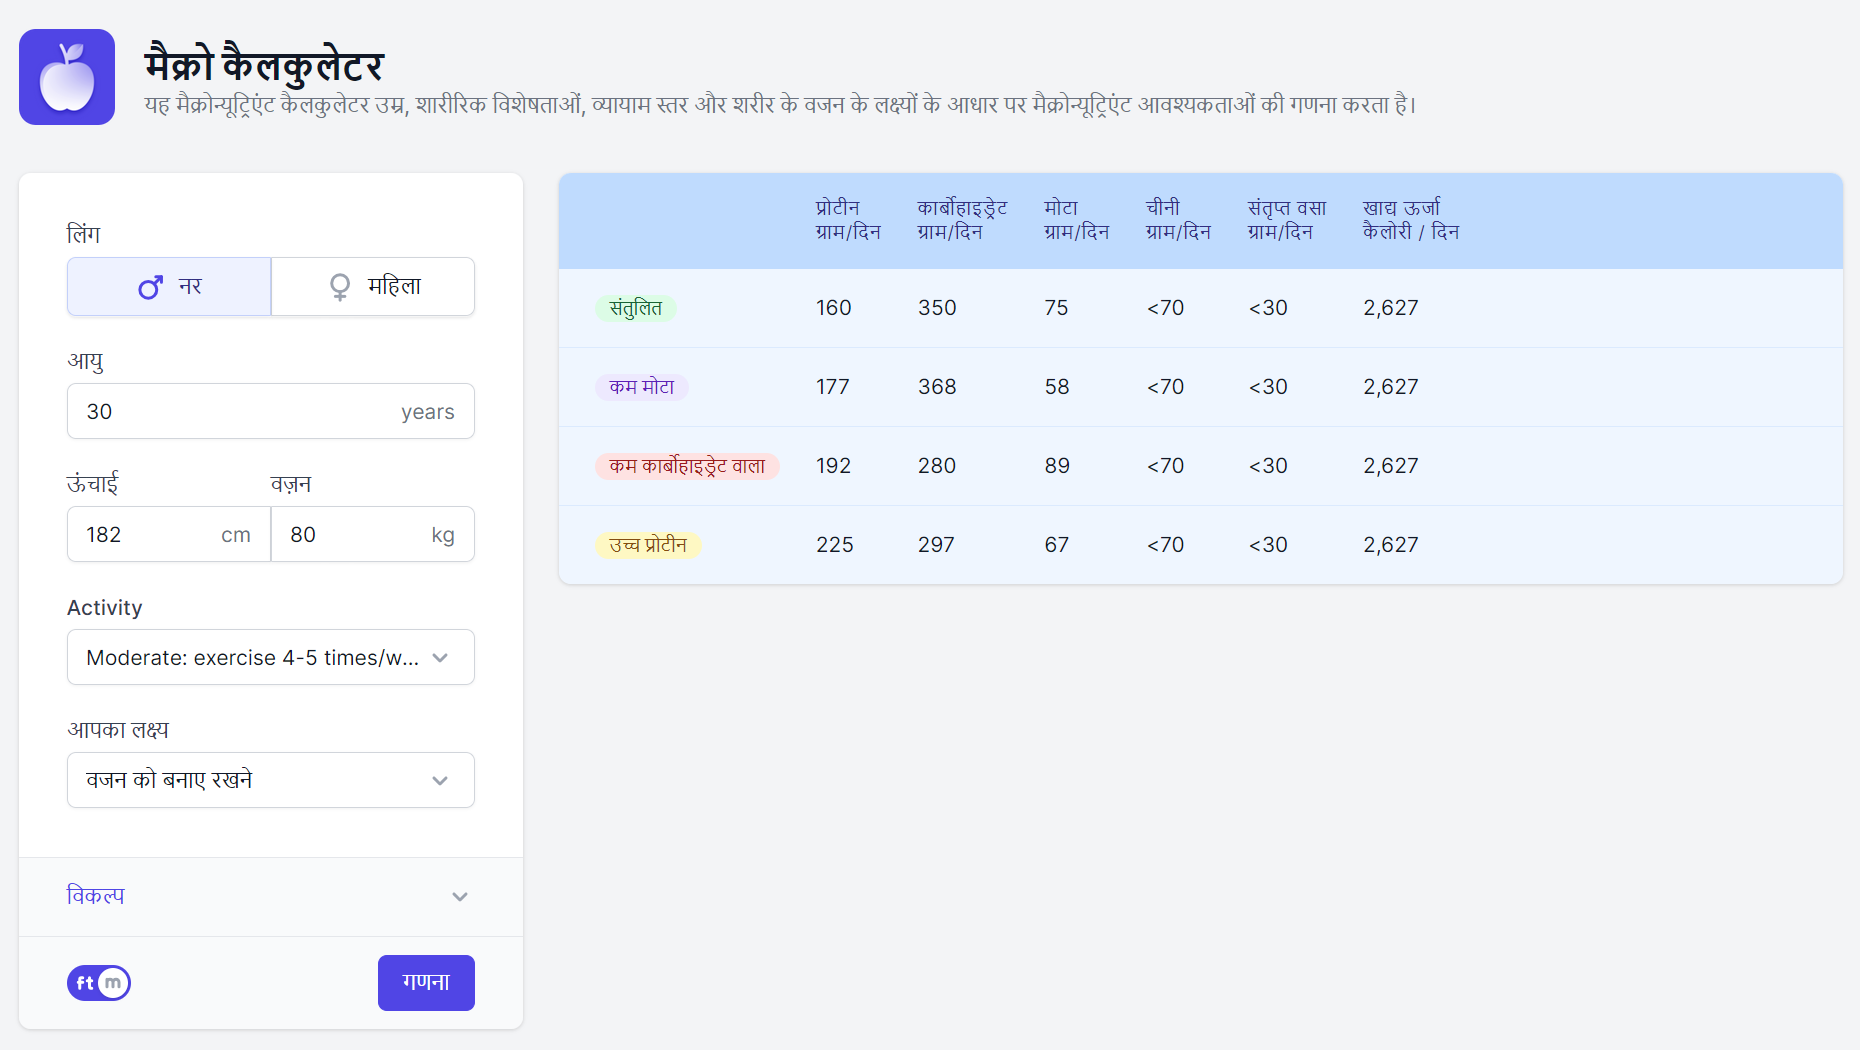Viewport: 1860px width, 1050px height.
Task: Toggle the ft/m unit switch
Action: click(99, 983)
